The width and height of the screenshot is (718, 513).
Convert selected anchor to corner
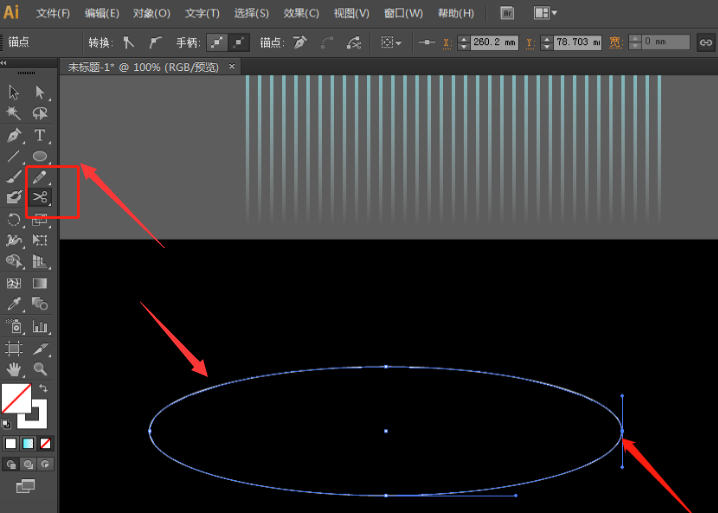point(129,43)
